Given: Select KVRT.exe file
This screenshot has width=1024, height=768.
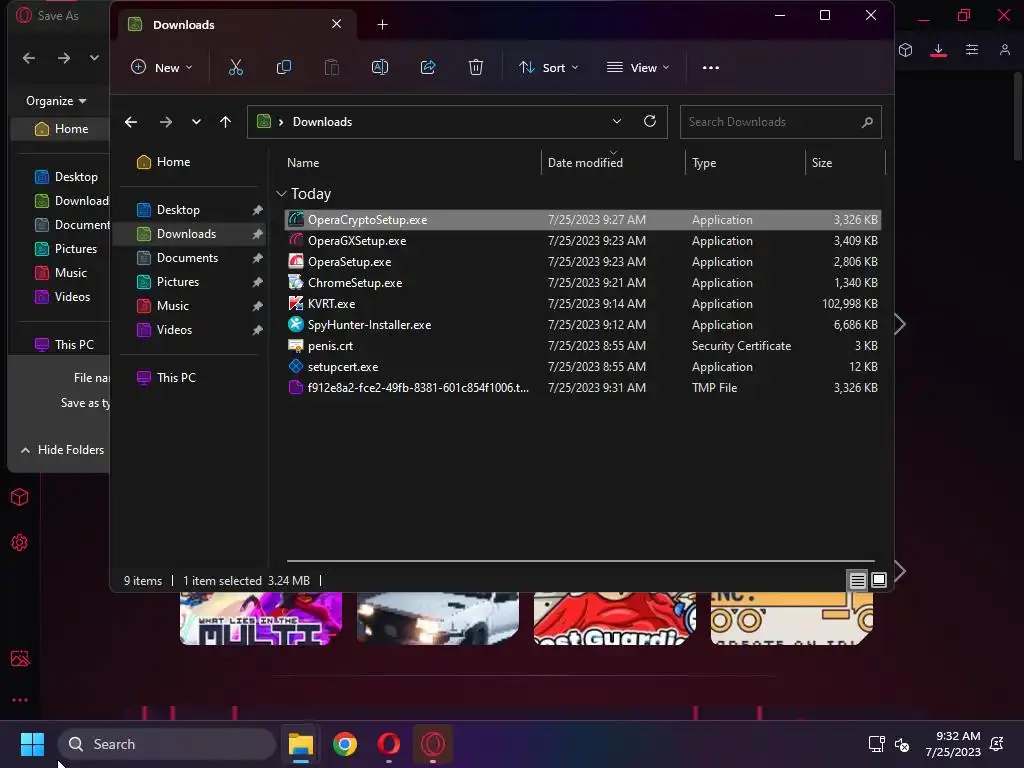Looking at the screenshot, I should pos(583,304).
